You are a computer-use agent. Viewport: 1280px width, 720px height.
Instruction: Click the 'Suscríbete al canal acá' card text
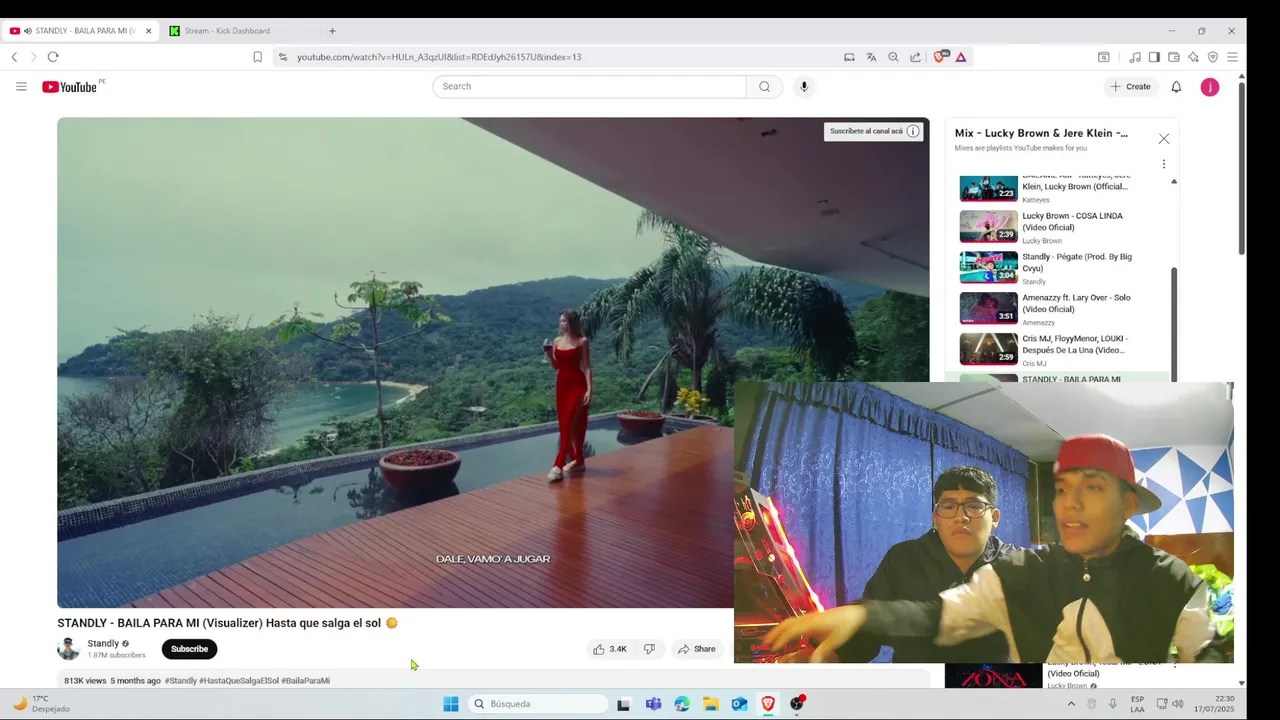866,131
